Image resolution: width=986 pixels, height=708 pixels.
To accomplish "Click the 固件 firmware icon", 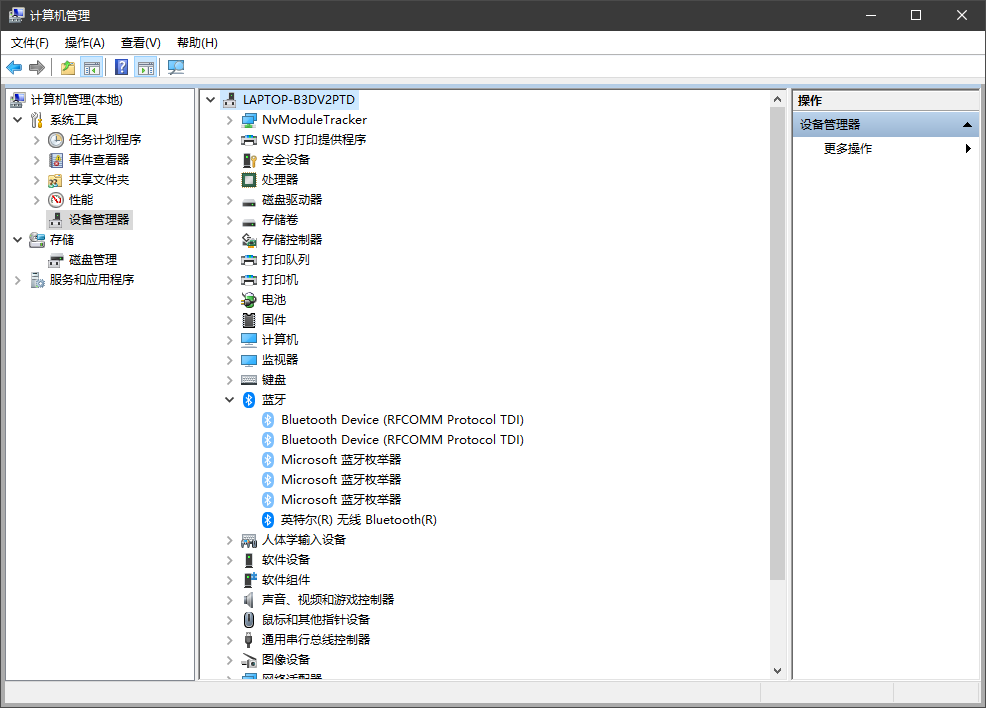I will tap(249, 320).
